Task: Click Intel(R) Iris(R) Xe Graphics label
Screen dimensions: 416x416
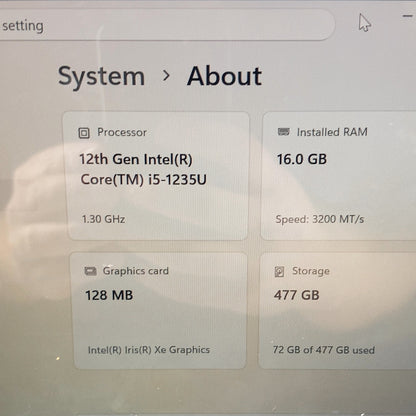Action: 149,350
